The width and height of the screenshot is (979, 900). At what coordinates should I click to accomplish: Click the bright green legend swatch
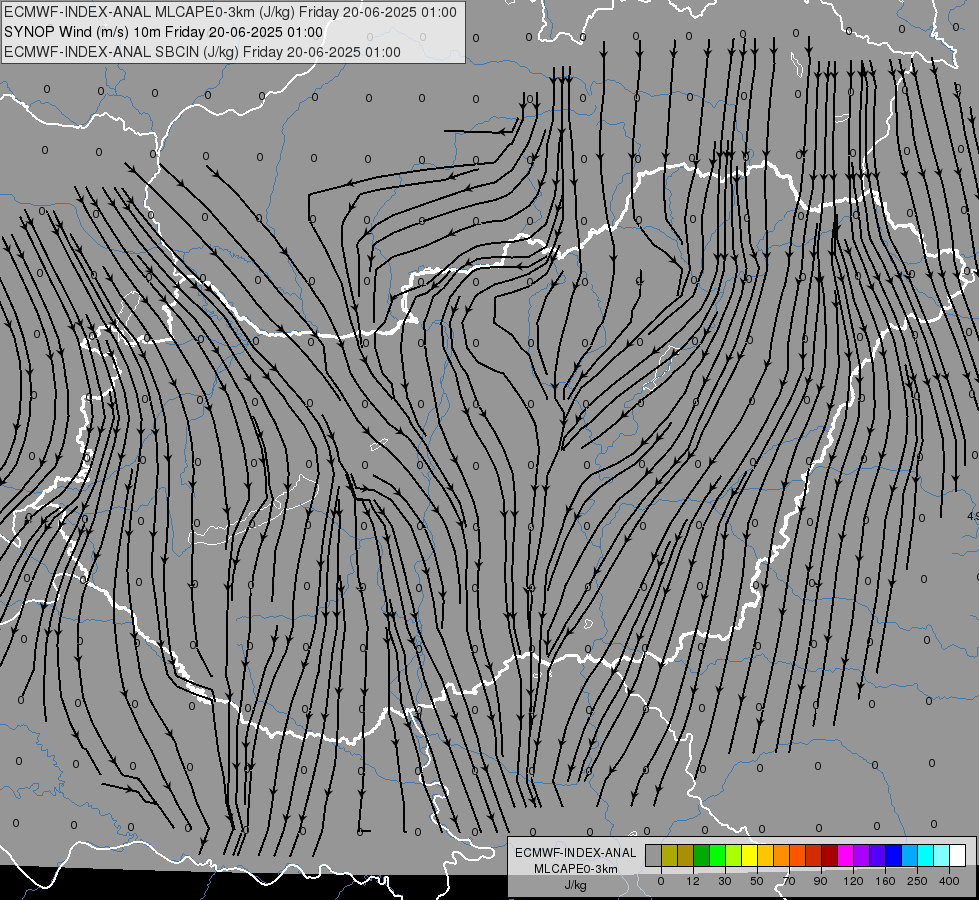click(x=718, y=855)
